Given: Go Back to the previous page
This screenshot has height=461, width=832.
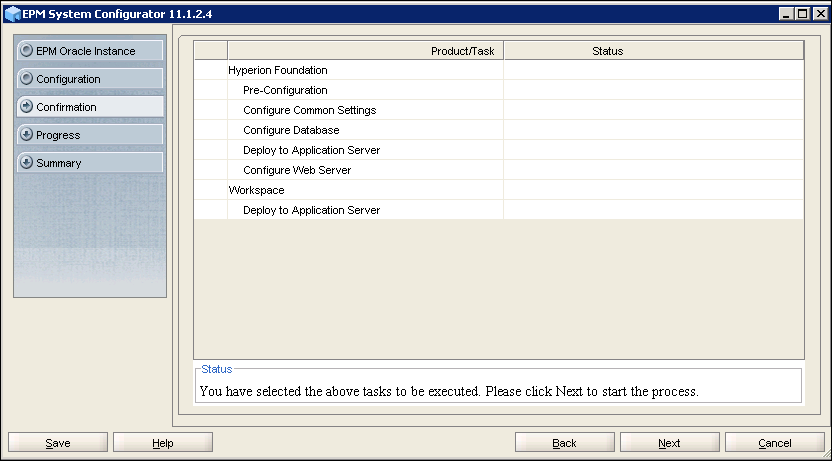Looking at the screenshot, I should click(565, 442).
